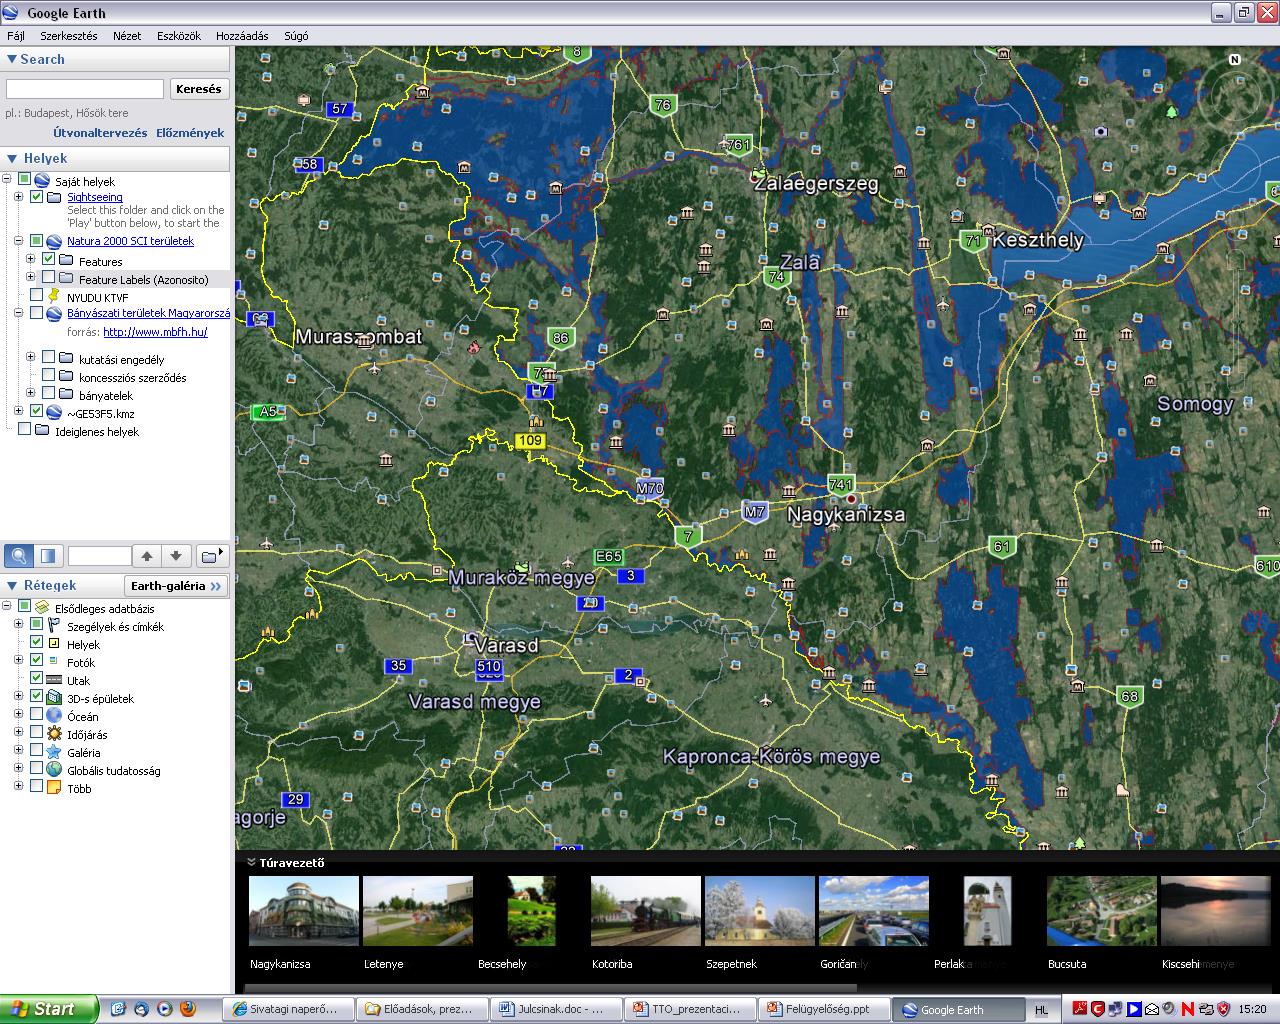Viewport: 1280px width, 1024px height.
Task: Open the Súgó menu
Action: click(x=296, y=36)
